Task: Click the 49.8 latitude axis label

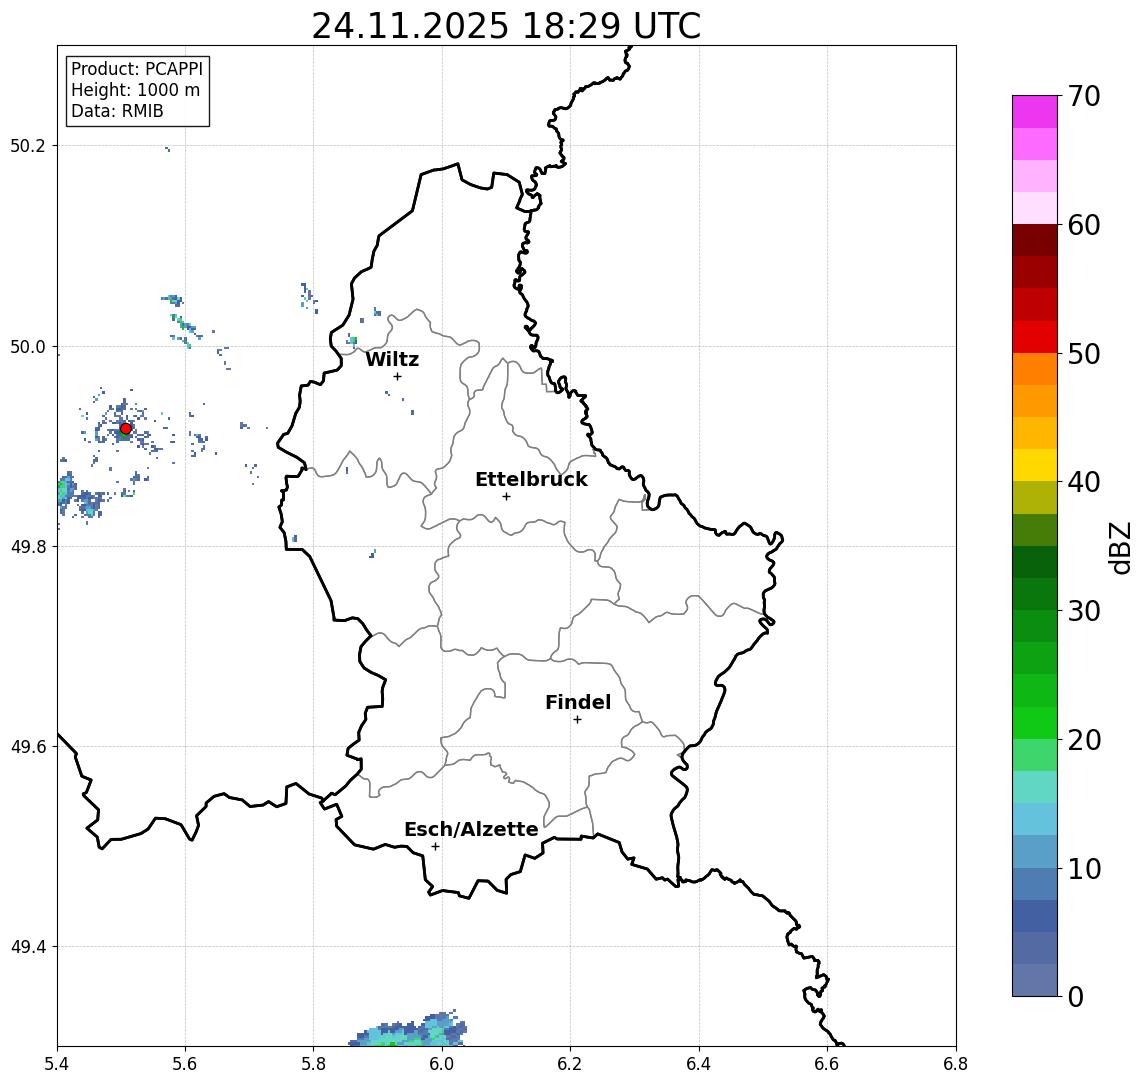Action: [27, 546]
